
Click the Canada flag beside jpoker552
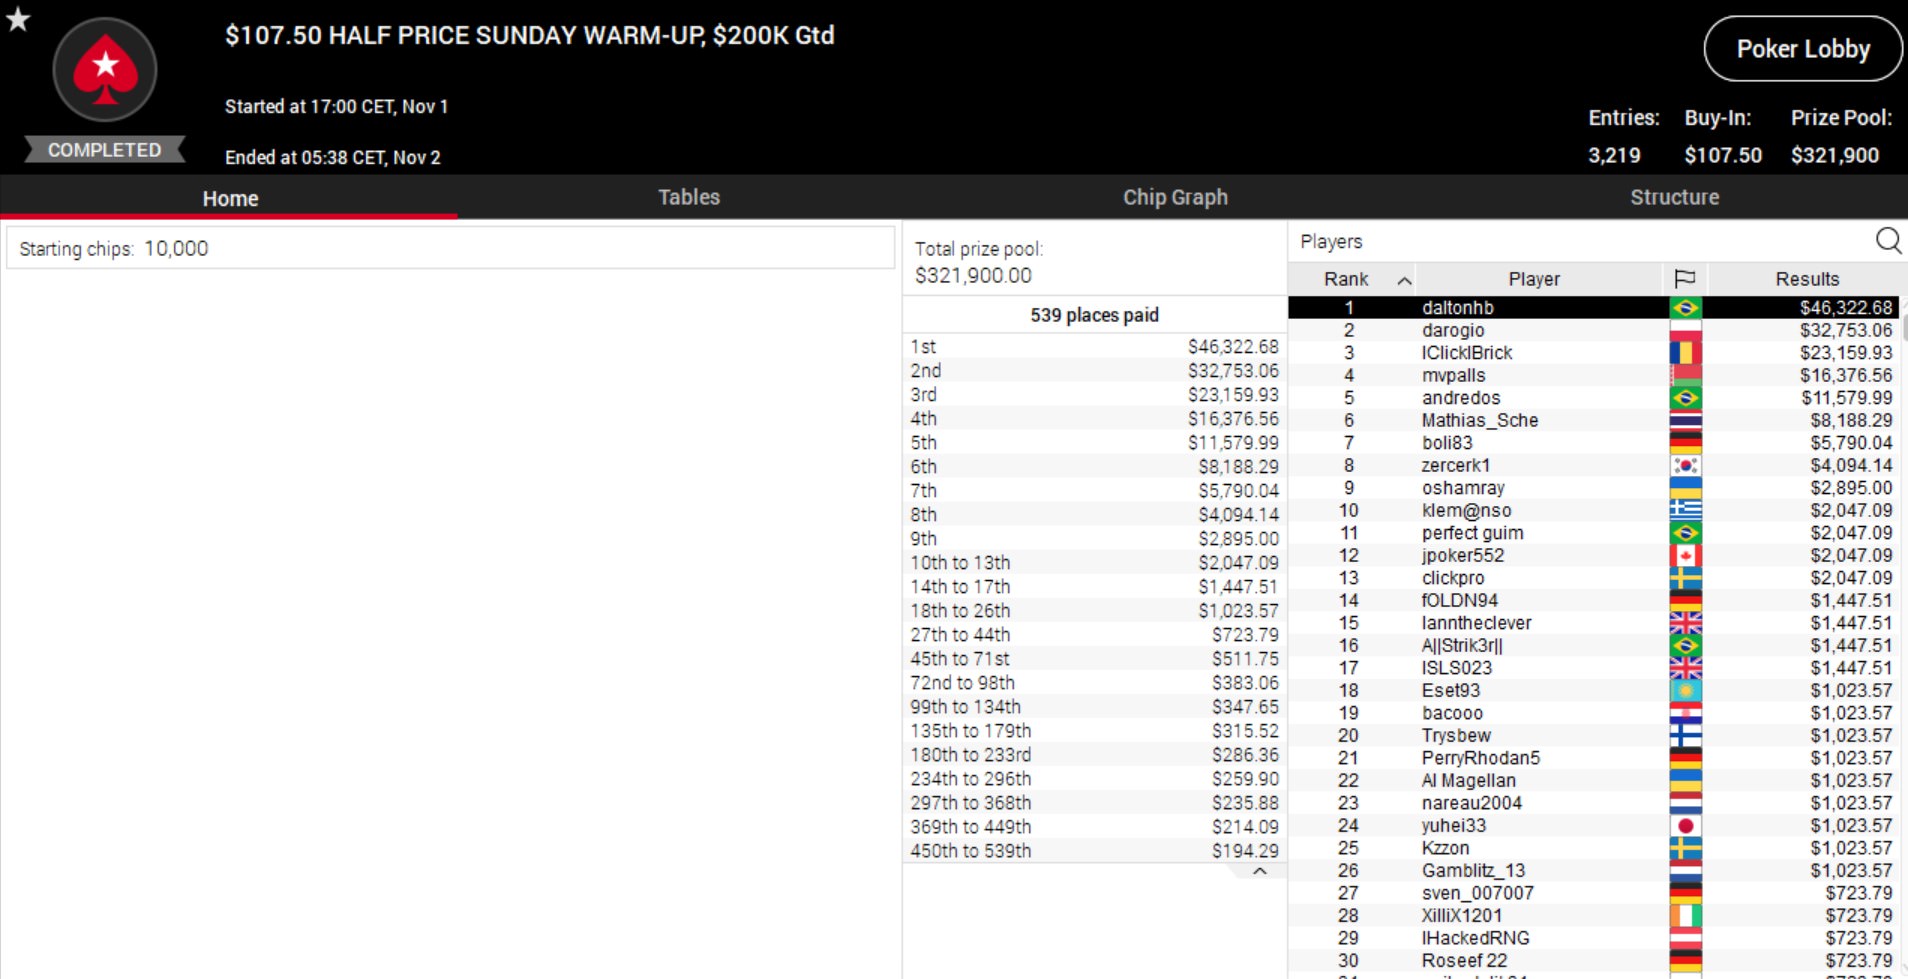tap(1685, 556)
